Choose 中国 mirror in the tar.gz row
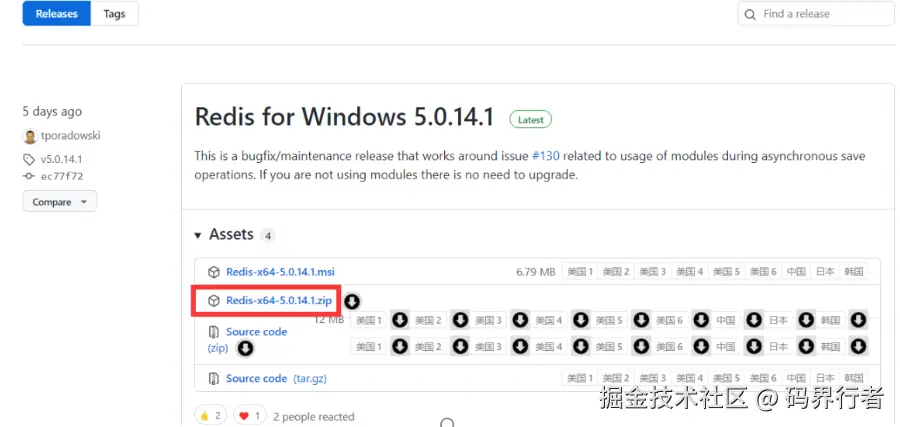 click(796, 378)
